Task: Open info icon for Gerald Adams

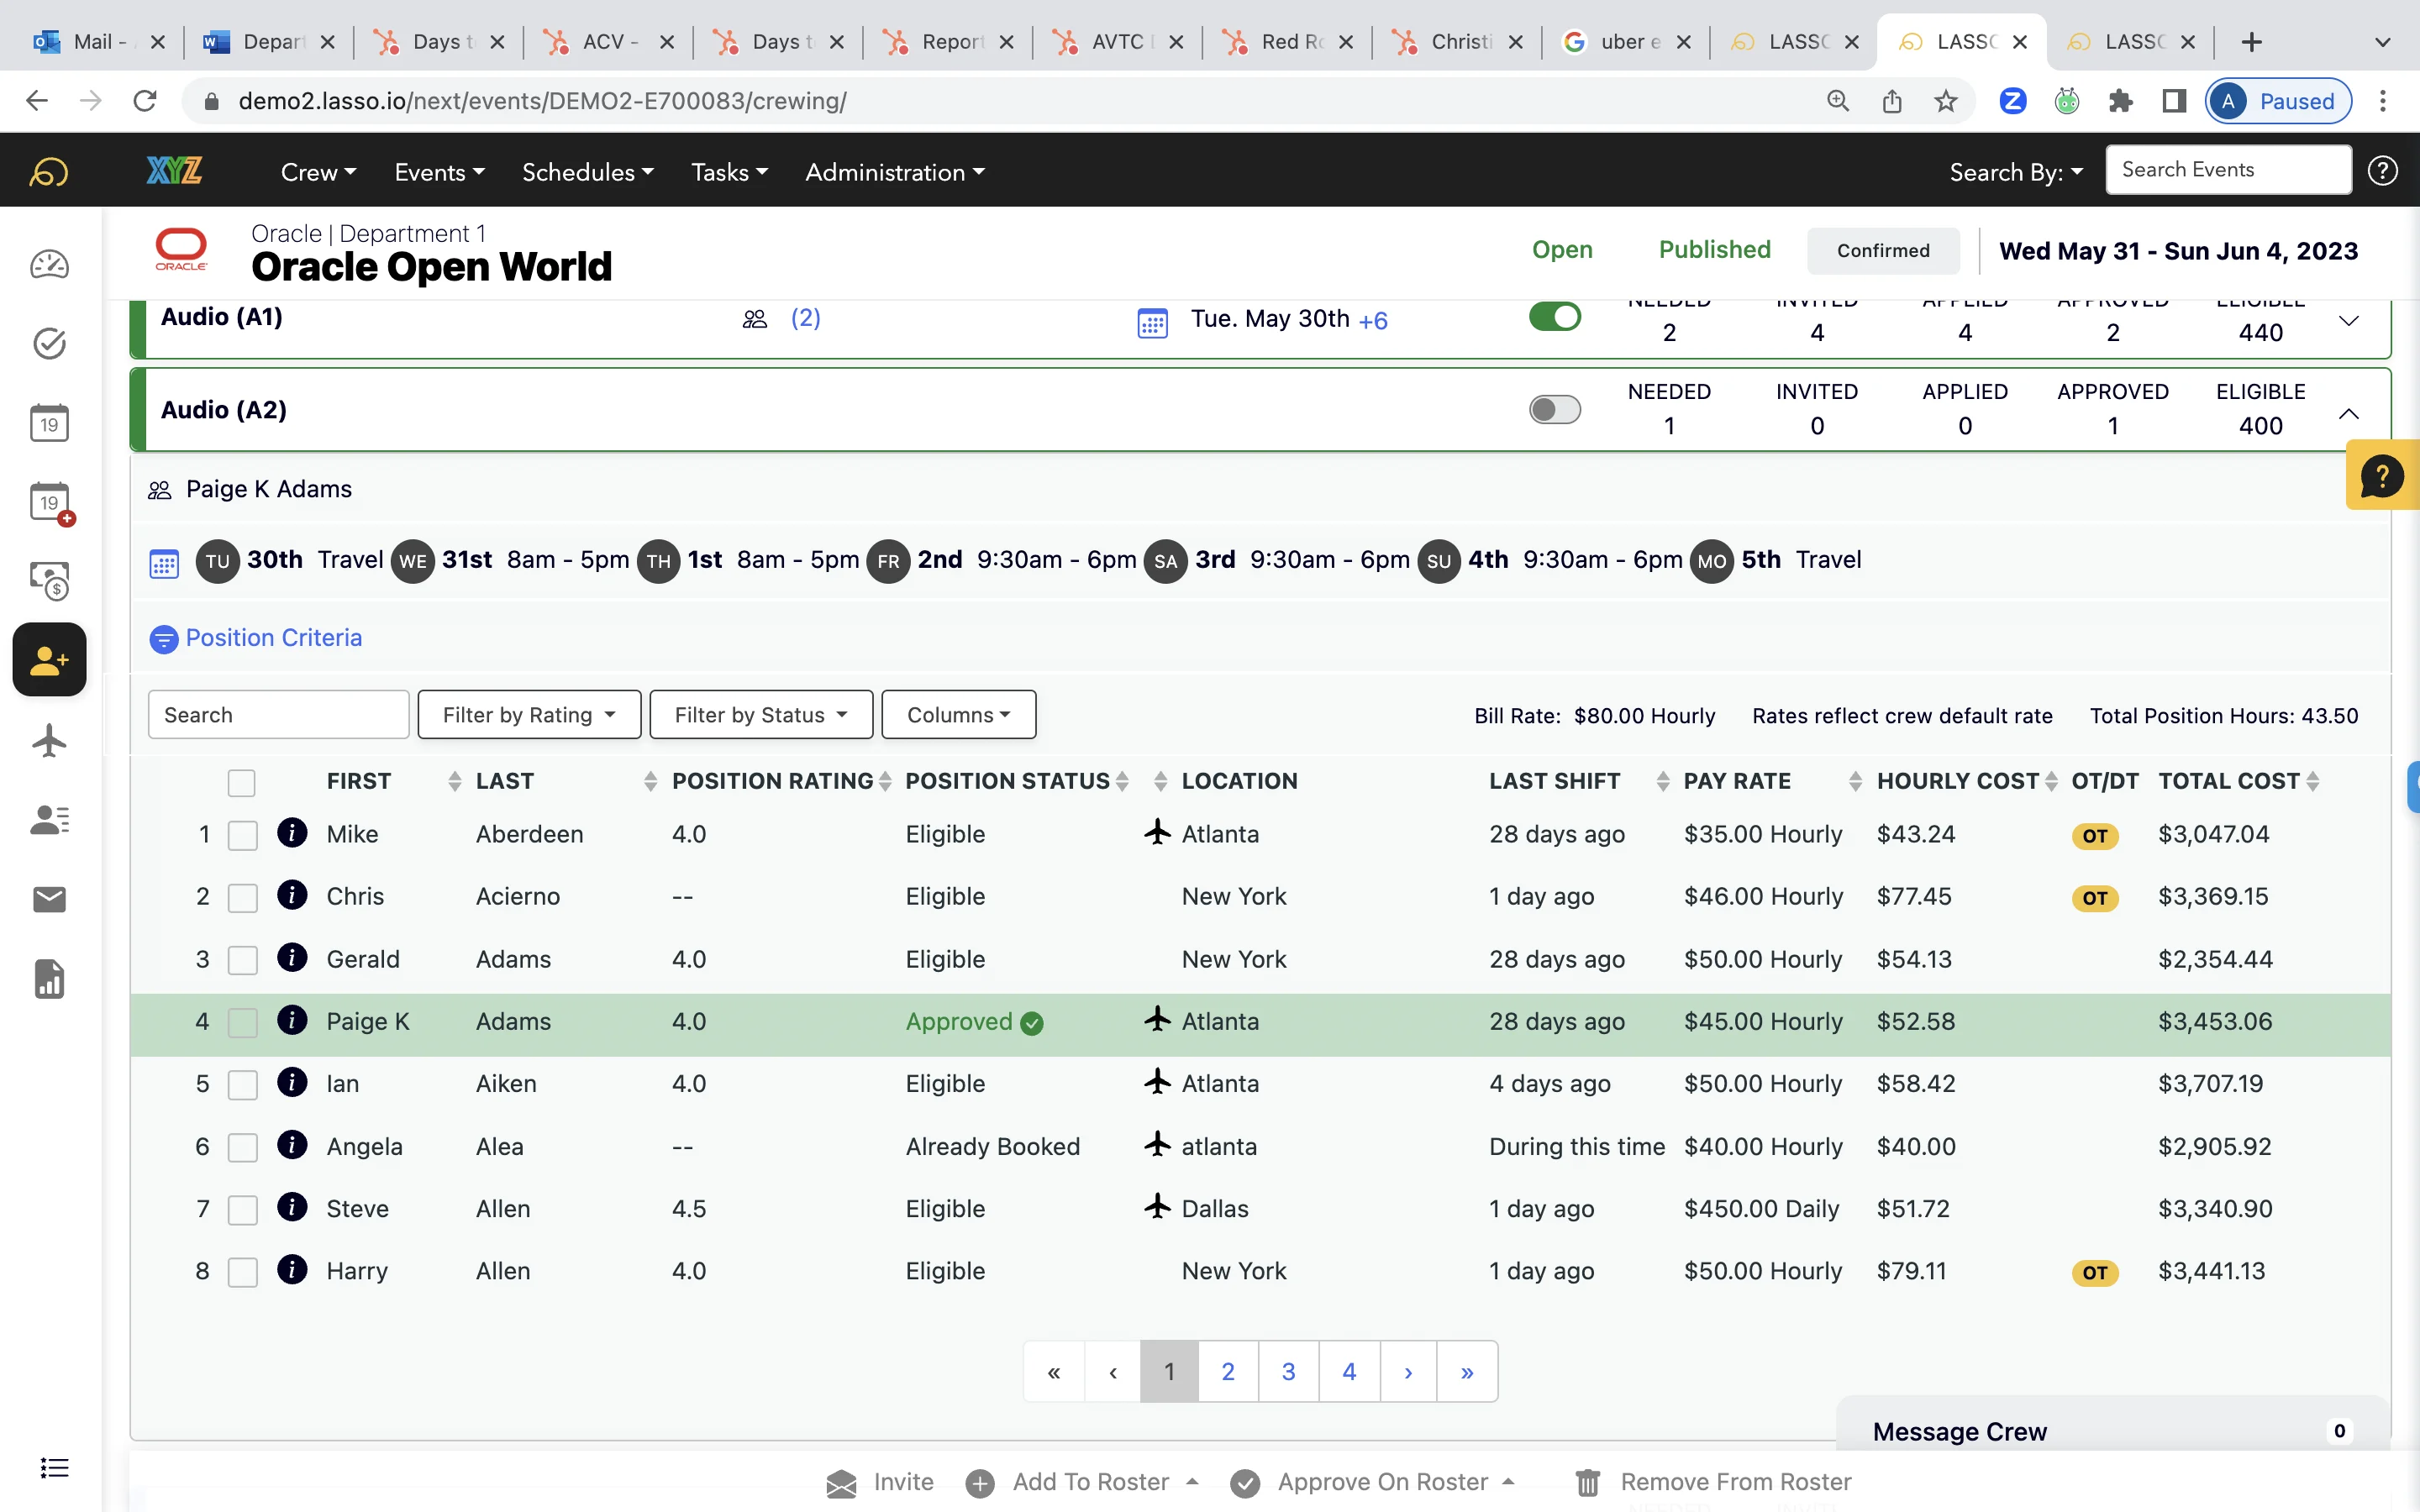Action: pos(292,957)
